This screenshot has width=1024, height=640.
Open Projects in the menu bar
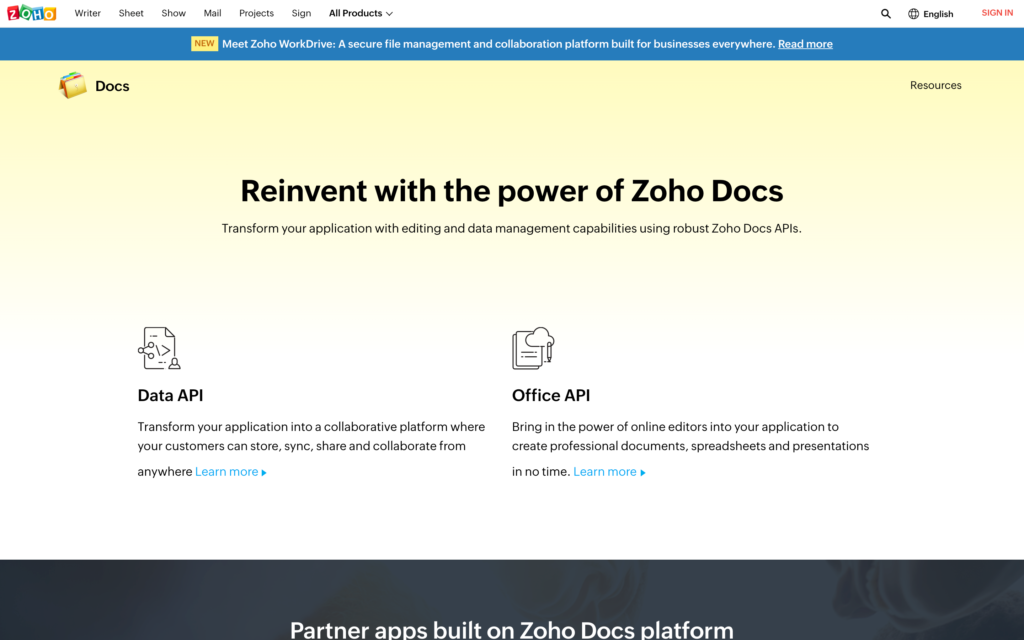tap(256, 13)
